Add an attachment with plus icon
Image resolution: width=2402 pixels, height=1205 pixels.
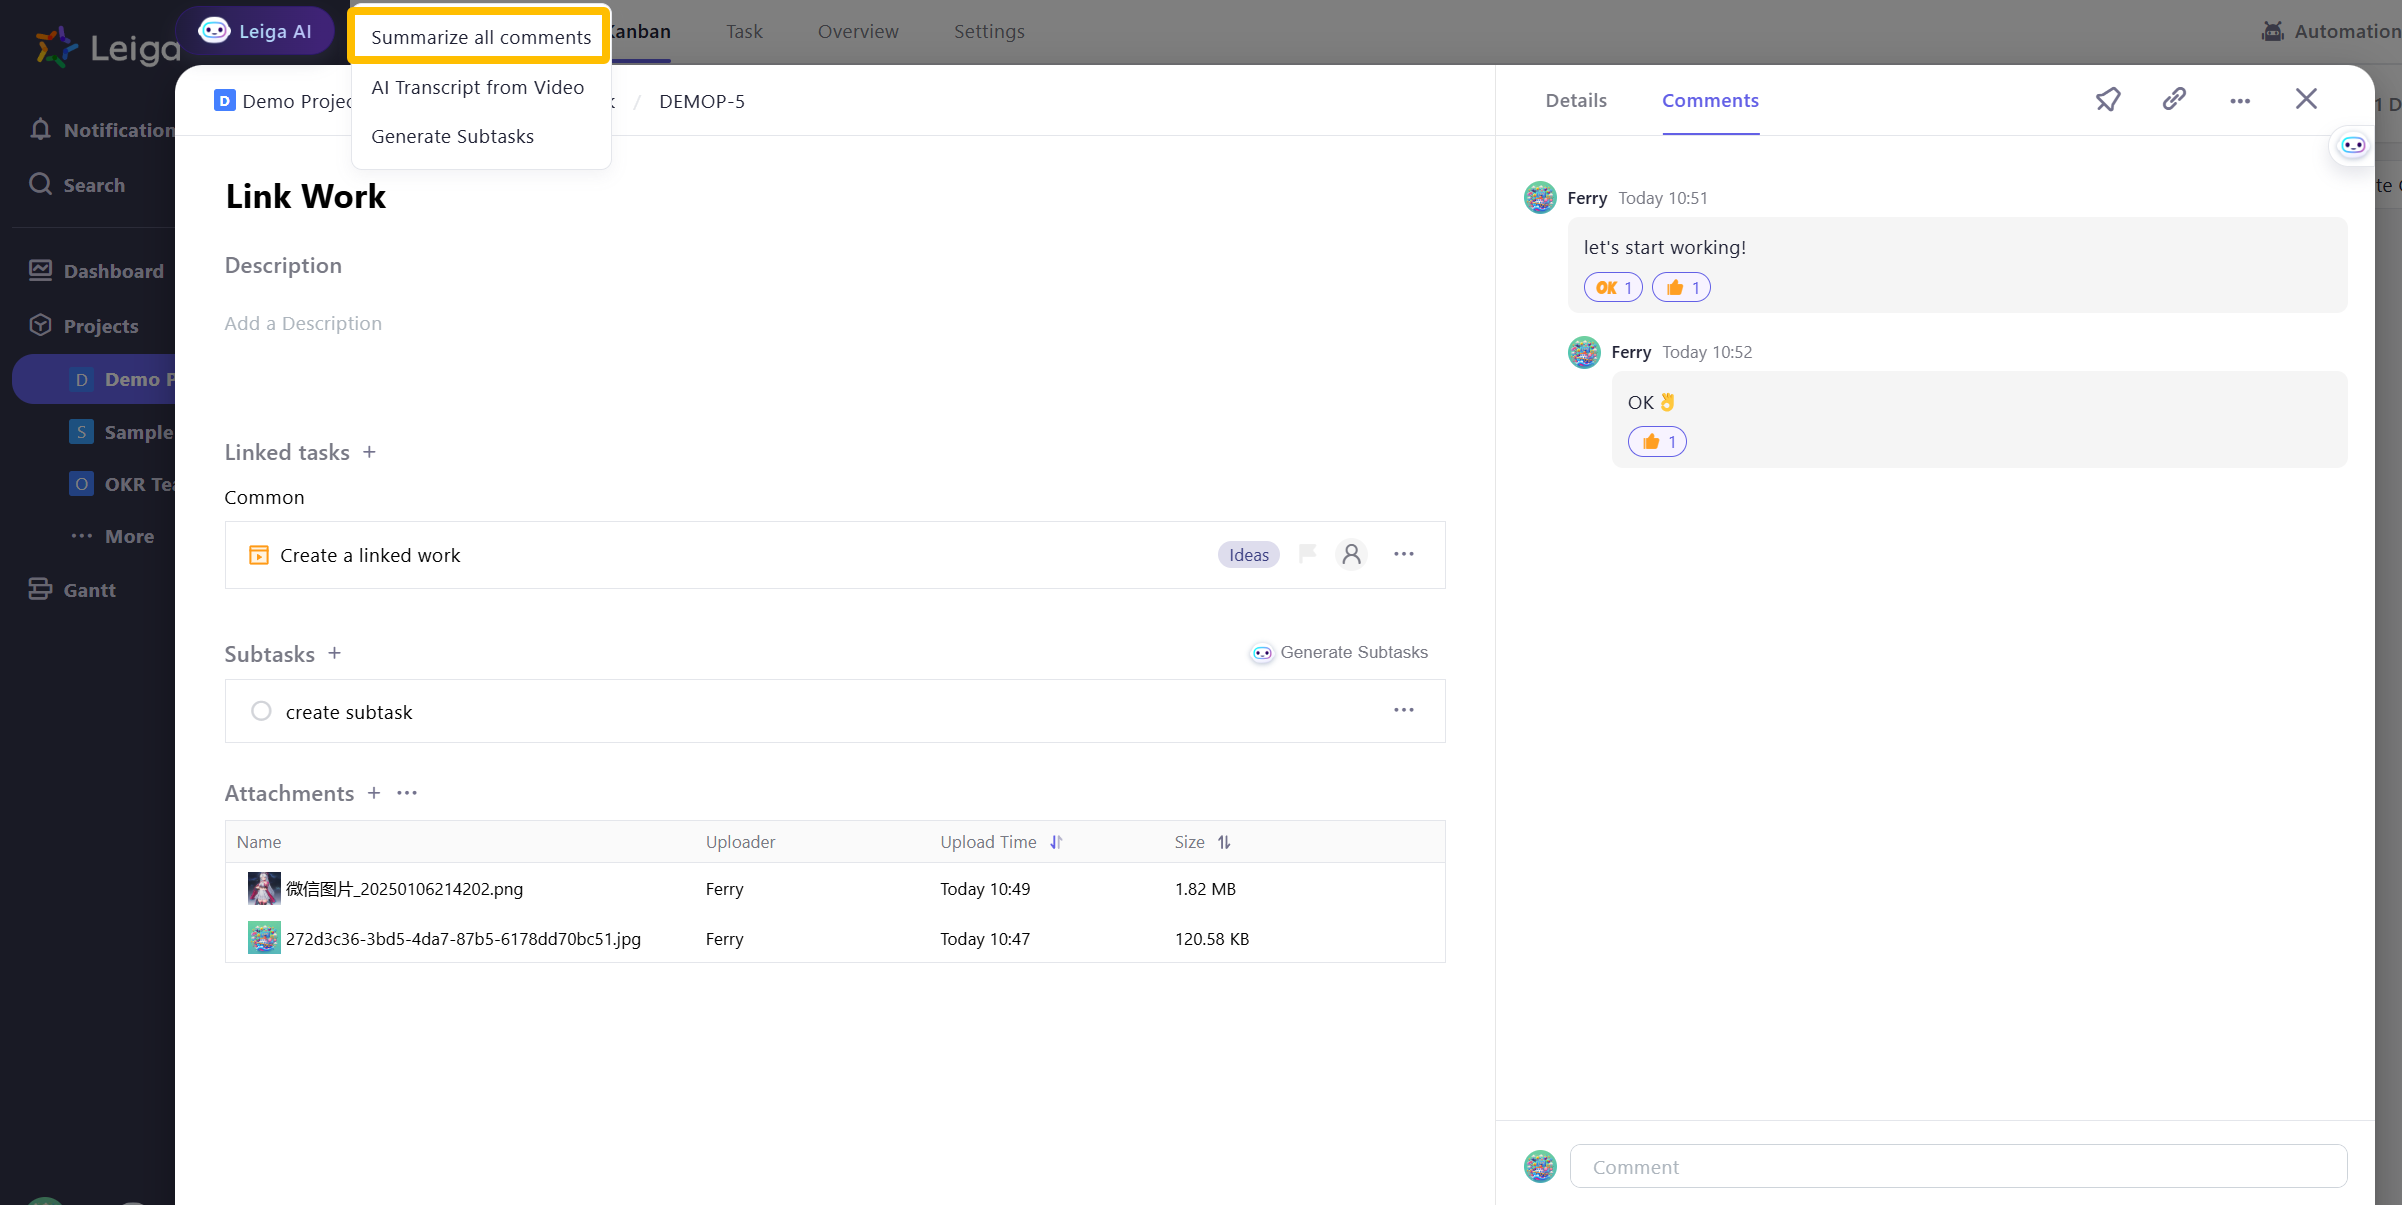point(374,793)
